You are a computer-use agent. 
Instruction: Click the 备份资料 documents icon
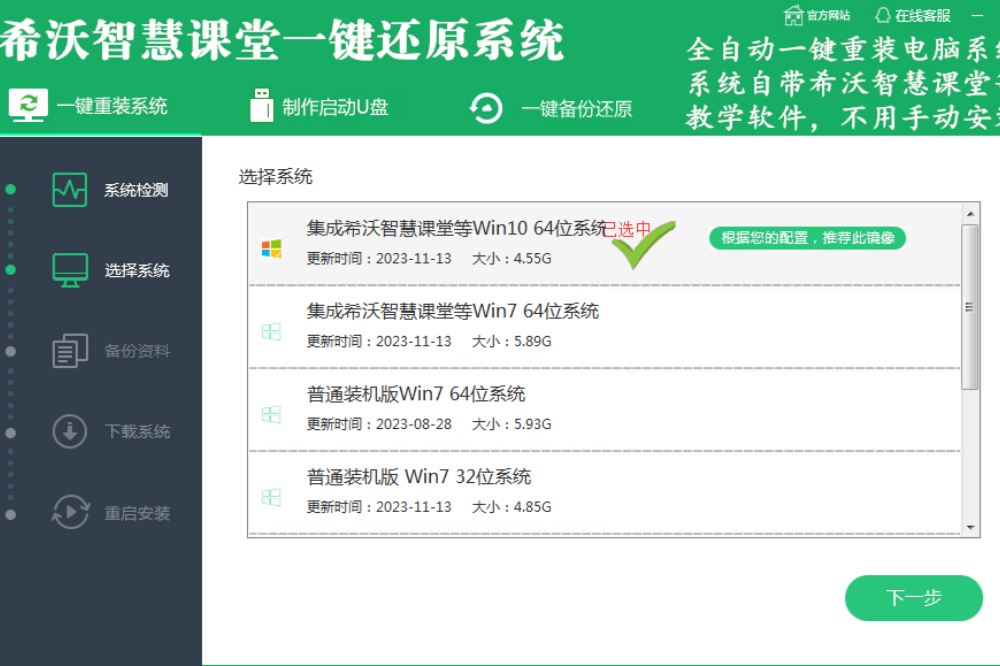point(70,351)
